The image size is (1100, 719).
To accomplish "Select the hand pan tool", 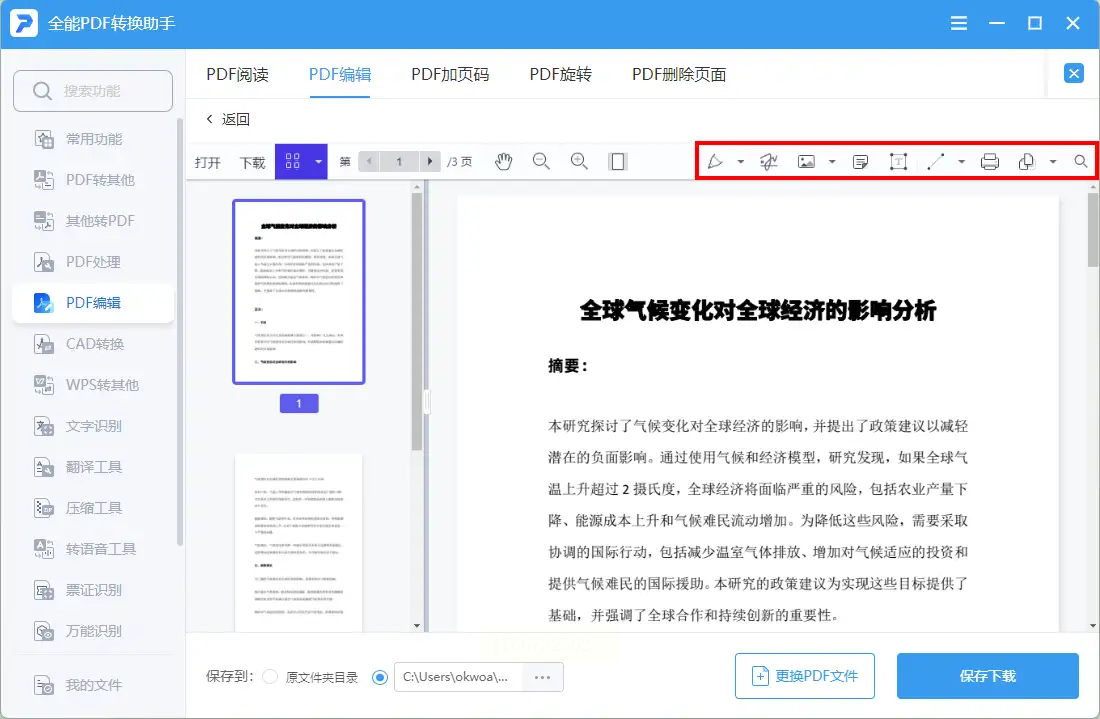I will tap(503, 162).
